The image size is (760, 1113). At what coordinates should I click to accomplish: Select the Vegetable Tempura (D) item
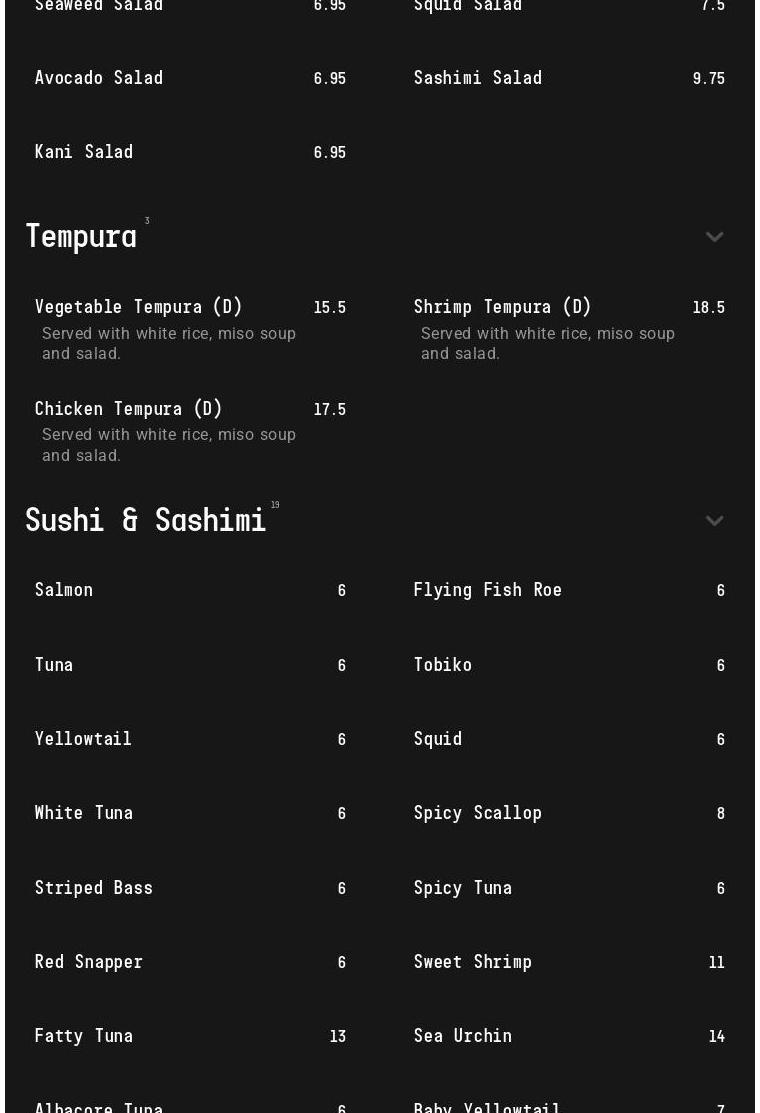tap(139, 307)
